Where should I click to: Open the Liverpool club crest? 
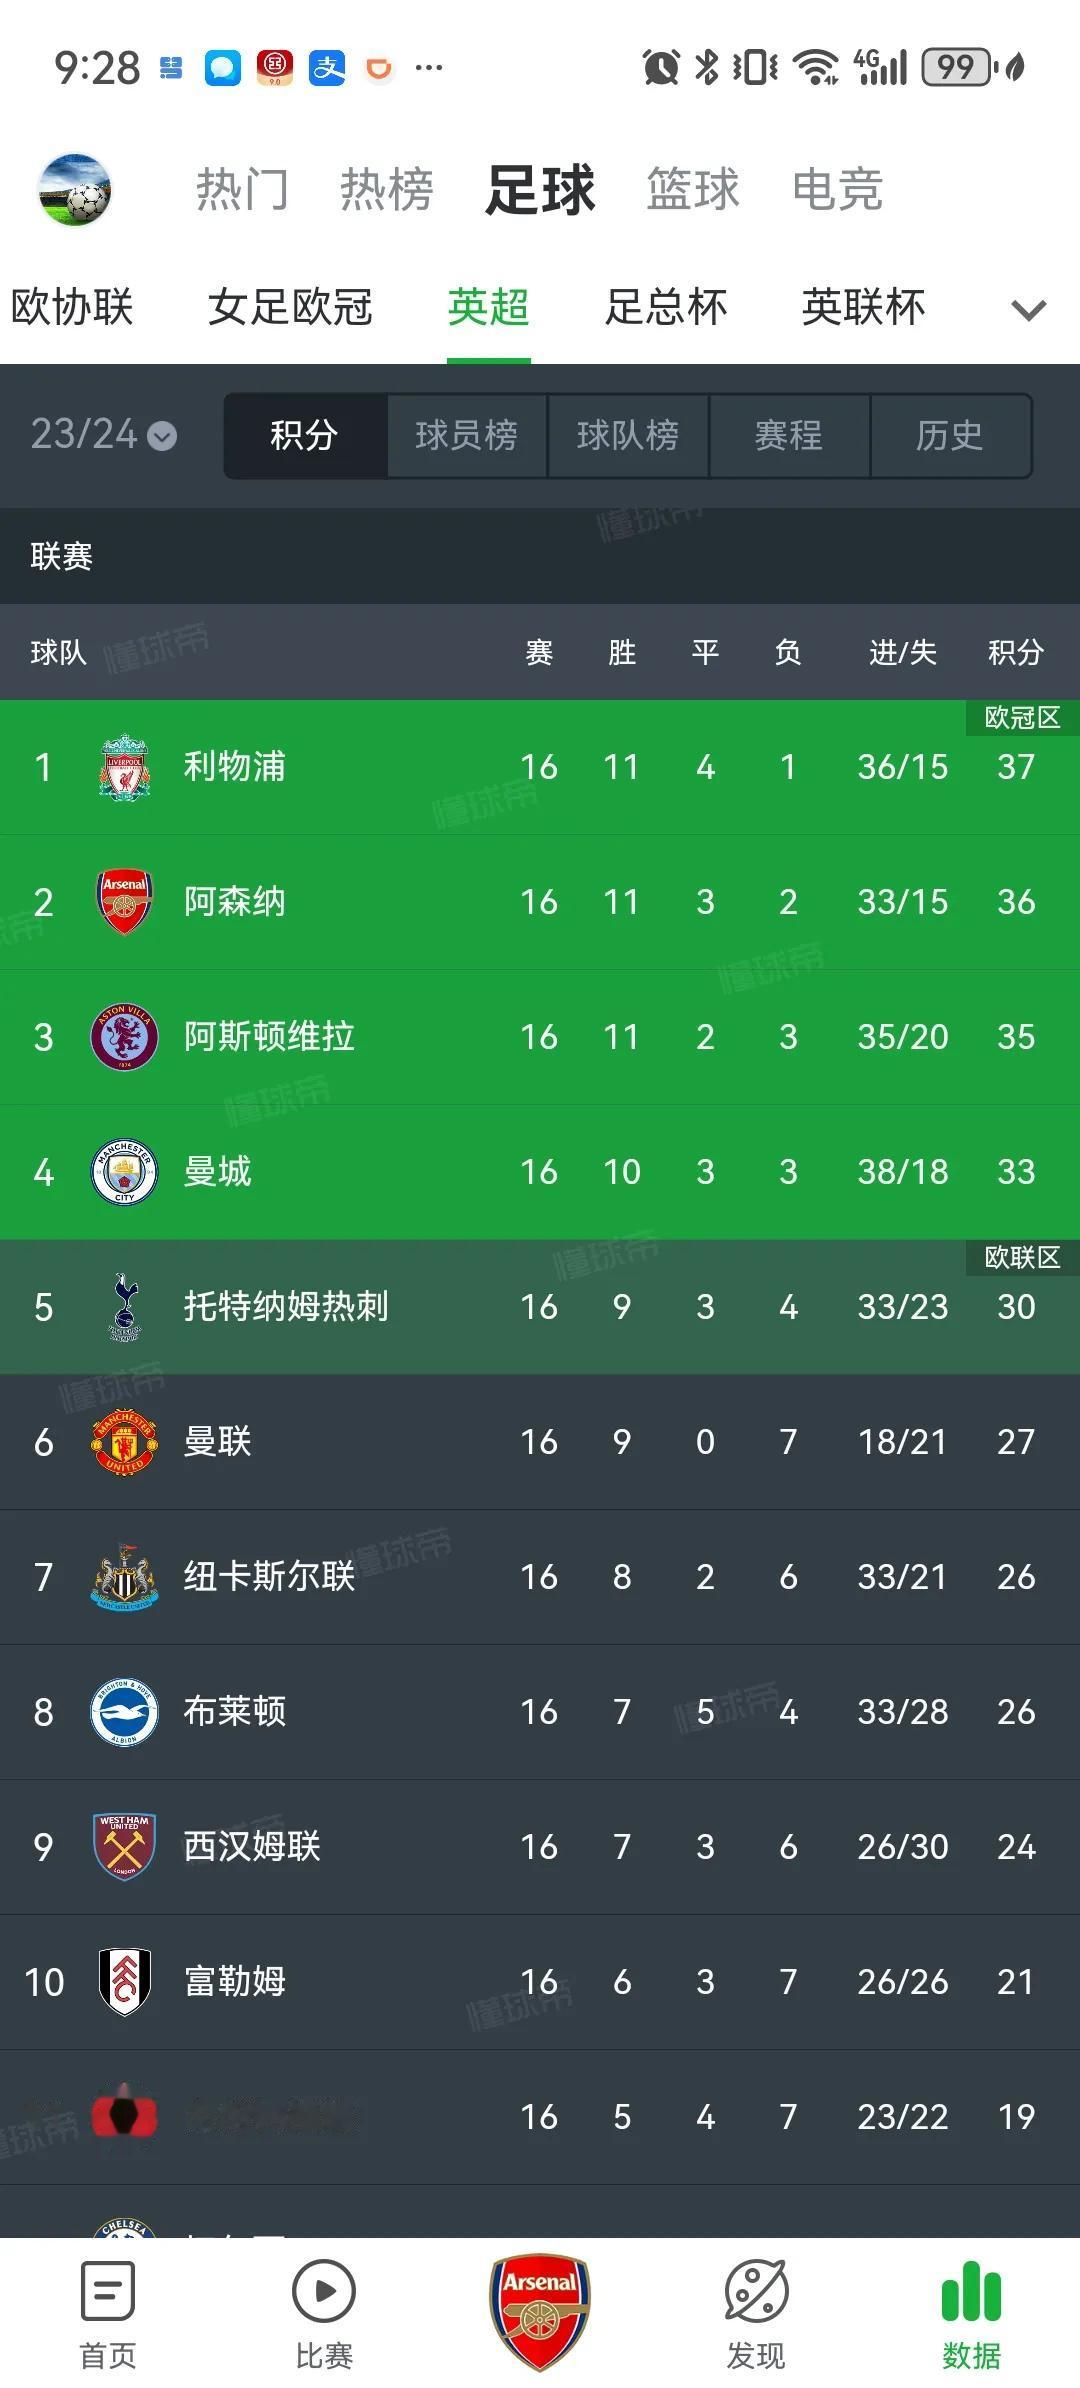122,766
